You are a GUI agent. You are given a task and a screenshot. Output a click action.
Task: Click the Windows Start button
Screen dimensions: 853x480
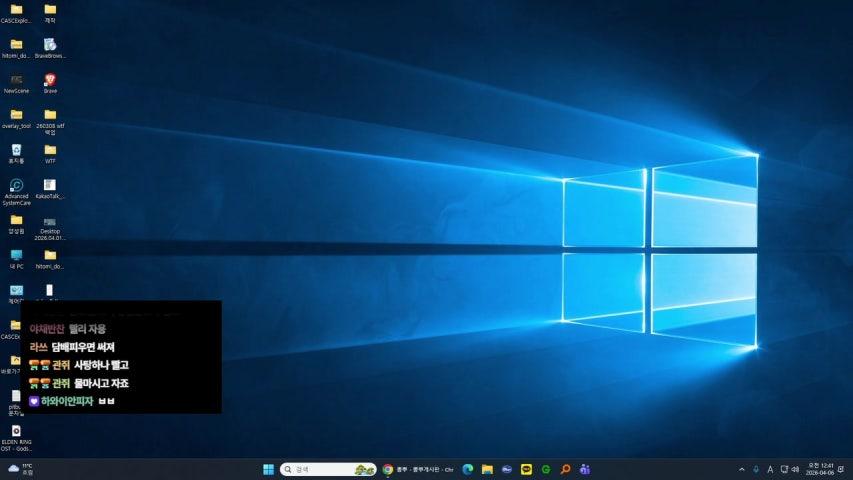point(268,469)
